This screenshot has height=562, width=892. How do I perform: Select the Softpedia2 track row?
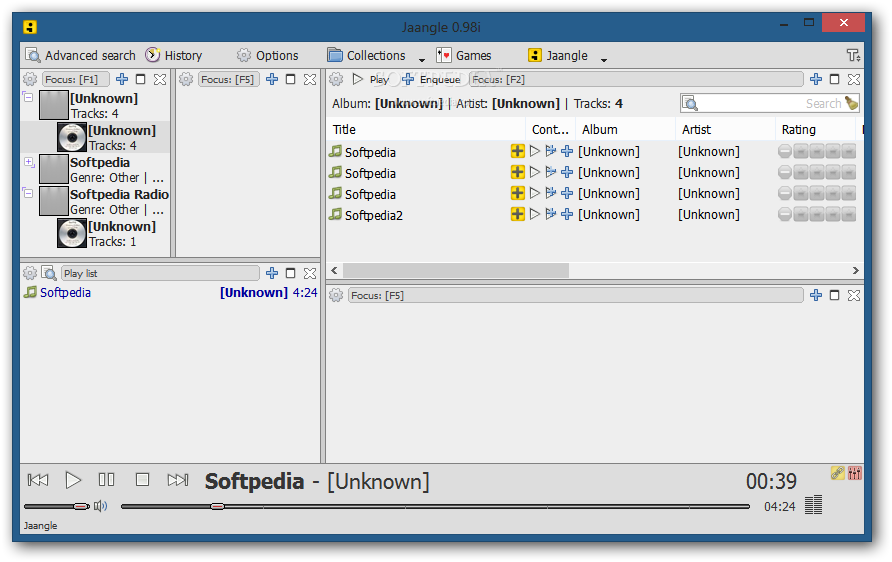(x=595, y=214)
